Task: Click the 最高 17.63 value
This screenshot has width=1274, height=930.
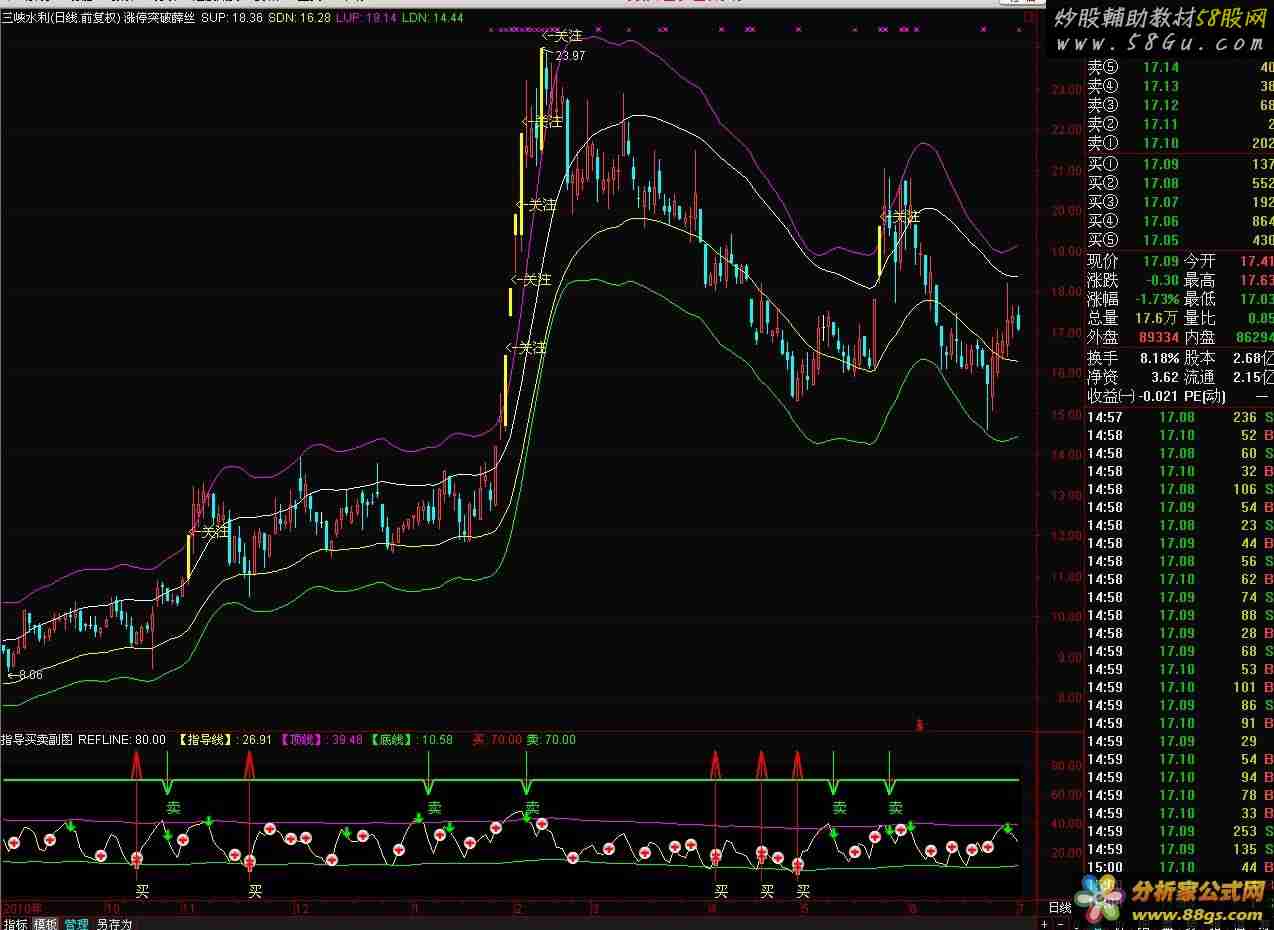Action: coord(1257,280)
